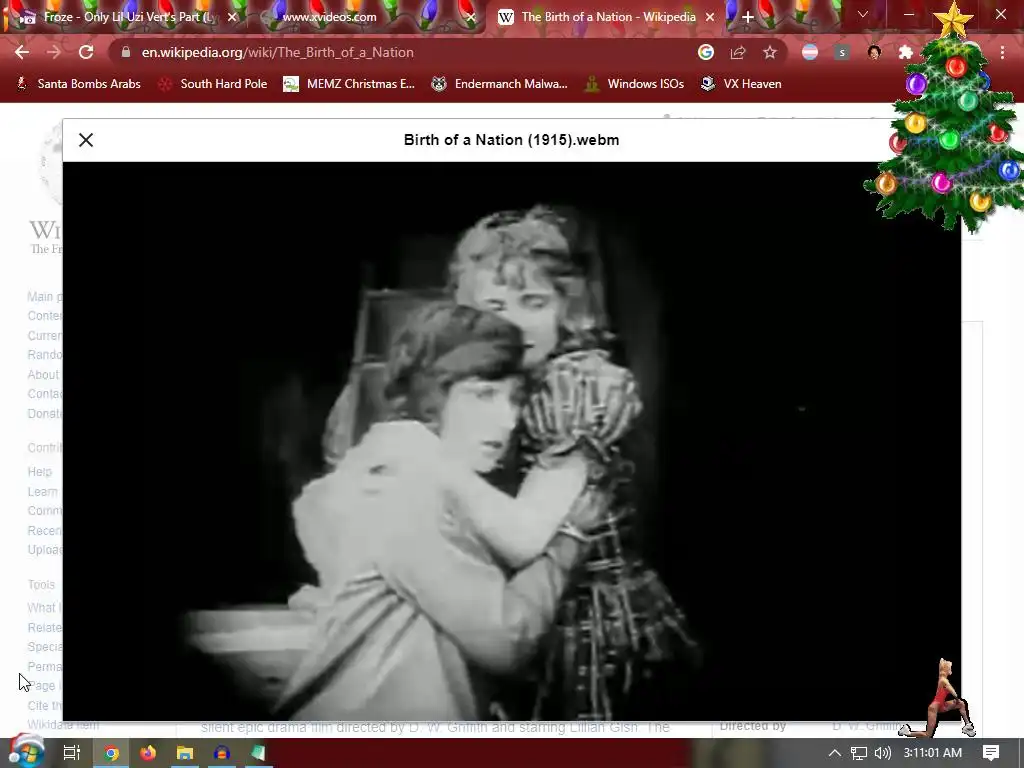Open the gray S extension icon
The image size is (1024, 768).
point(842,52)
